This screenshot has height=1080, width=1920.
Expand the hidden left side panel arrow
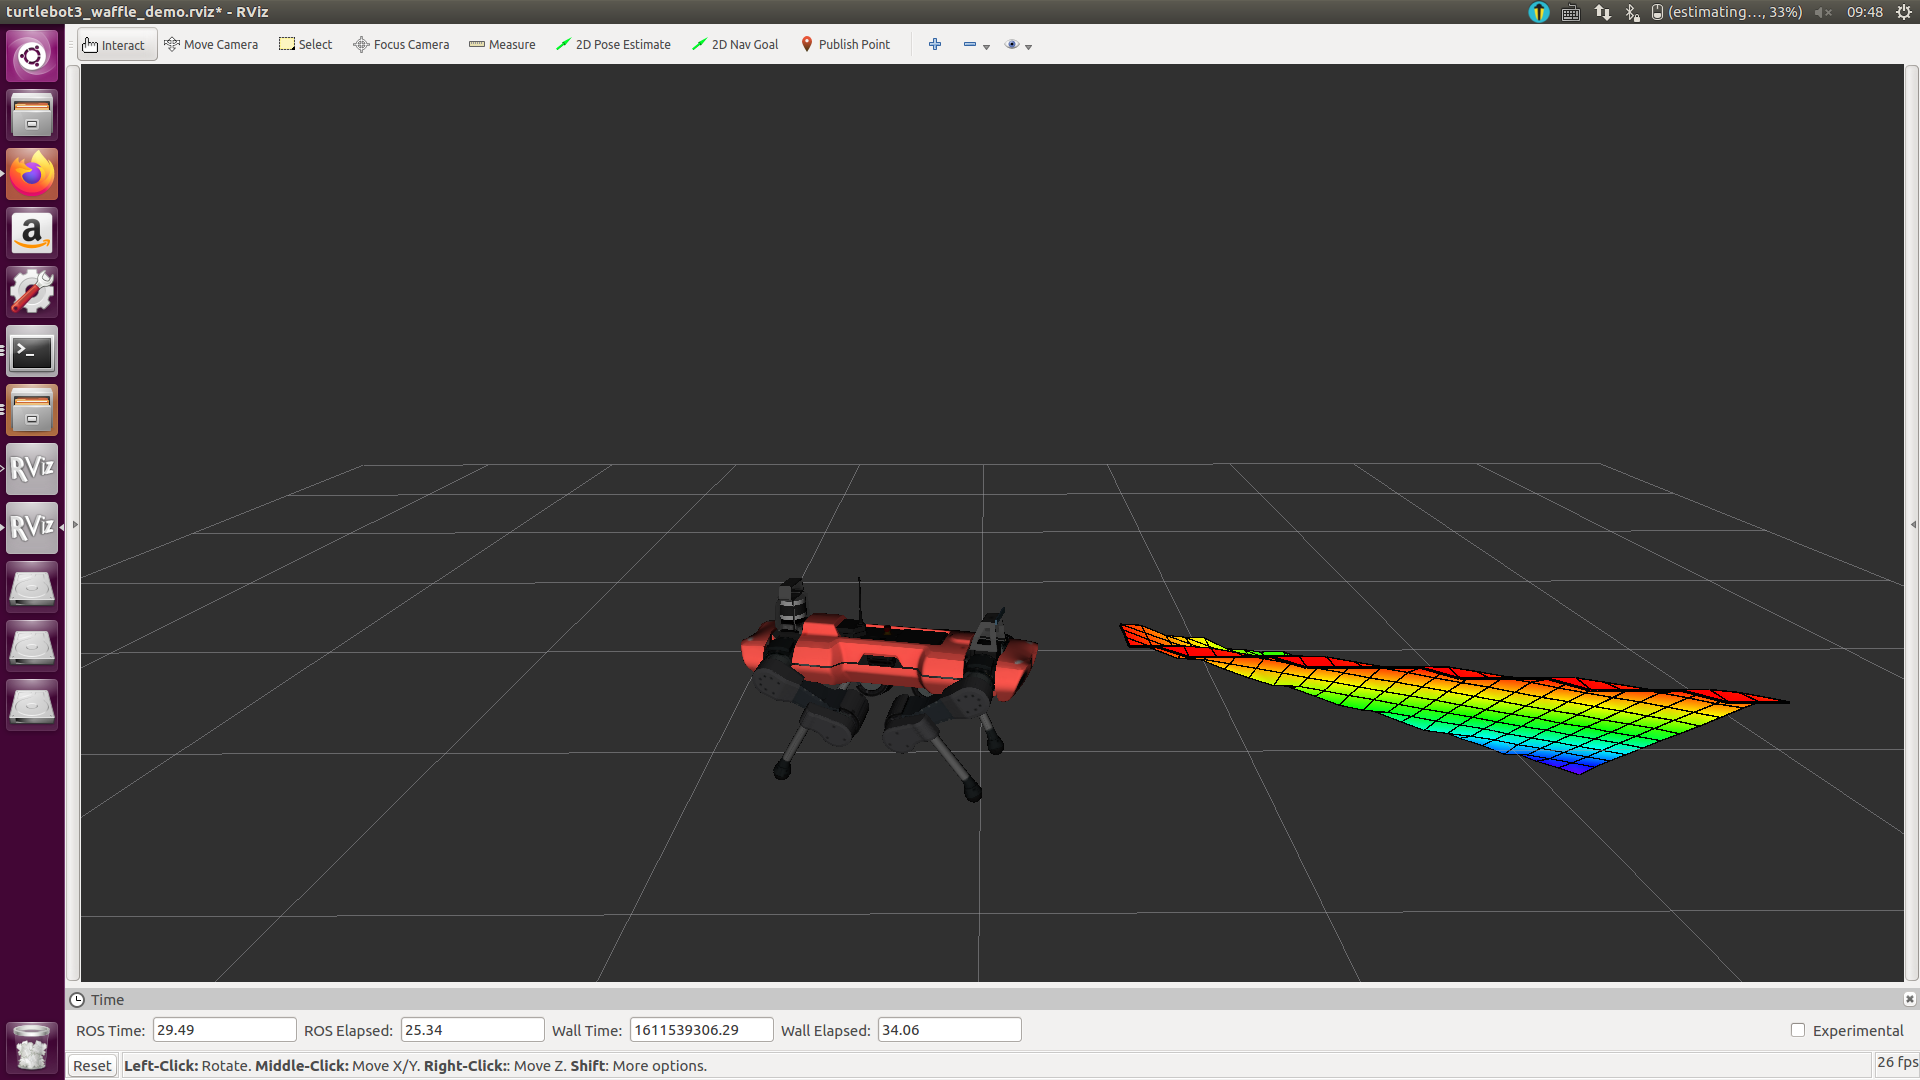(x=75, y=524)
